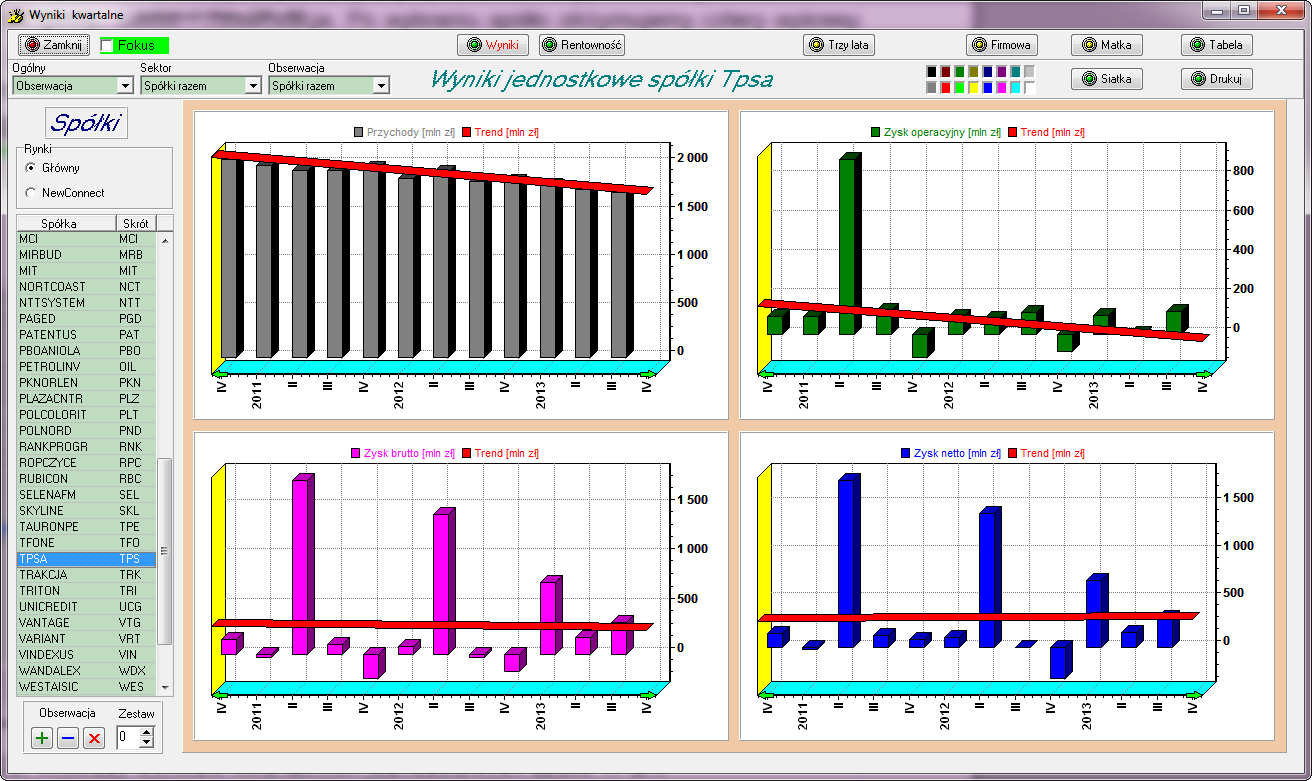Click the Drukuj print button
Image resolution: width=1312 pixels, height=781 pixels.
tap(1216, 79)
